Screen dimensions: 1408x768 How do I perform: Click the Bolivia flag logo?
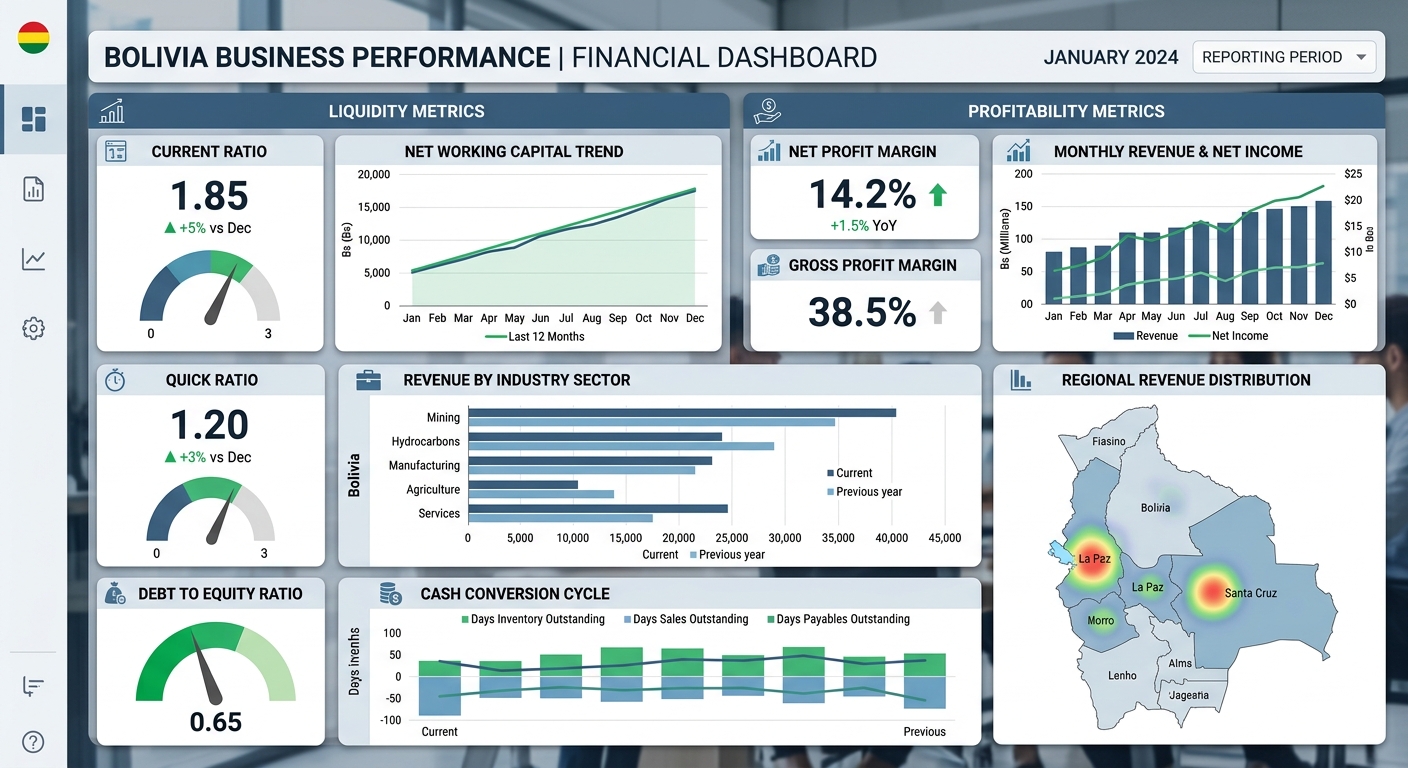point(33,38)
